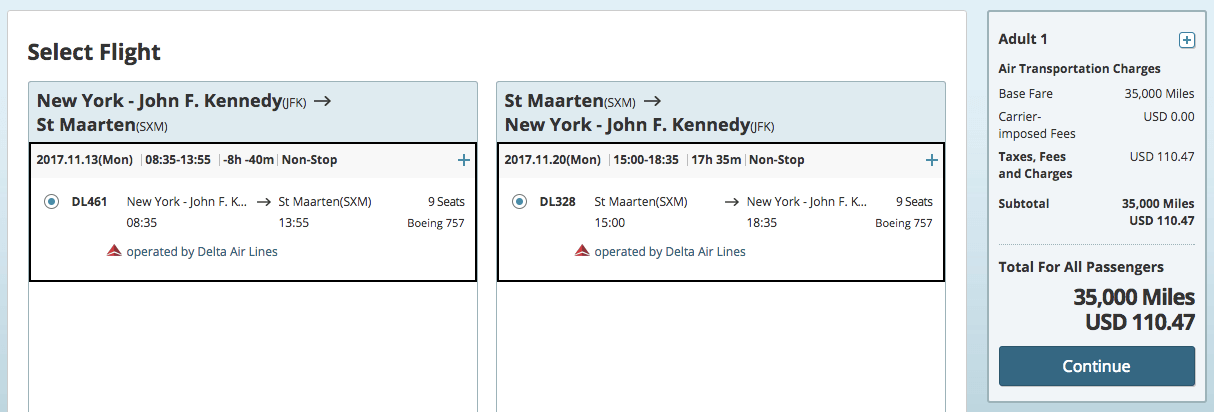Click route arrow in DL461 row
Image resolution: width=1214 pixels, height=412 pixels.
pyautogui.click(x=264, y=202)
